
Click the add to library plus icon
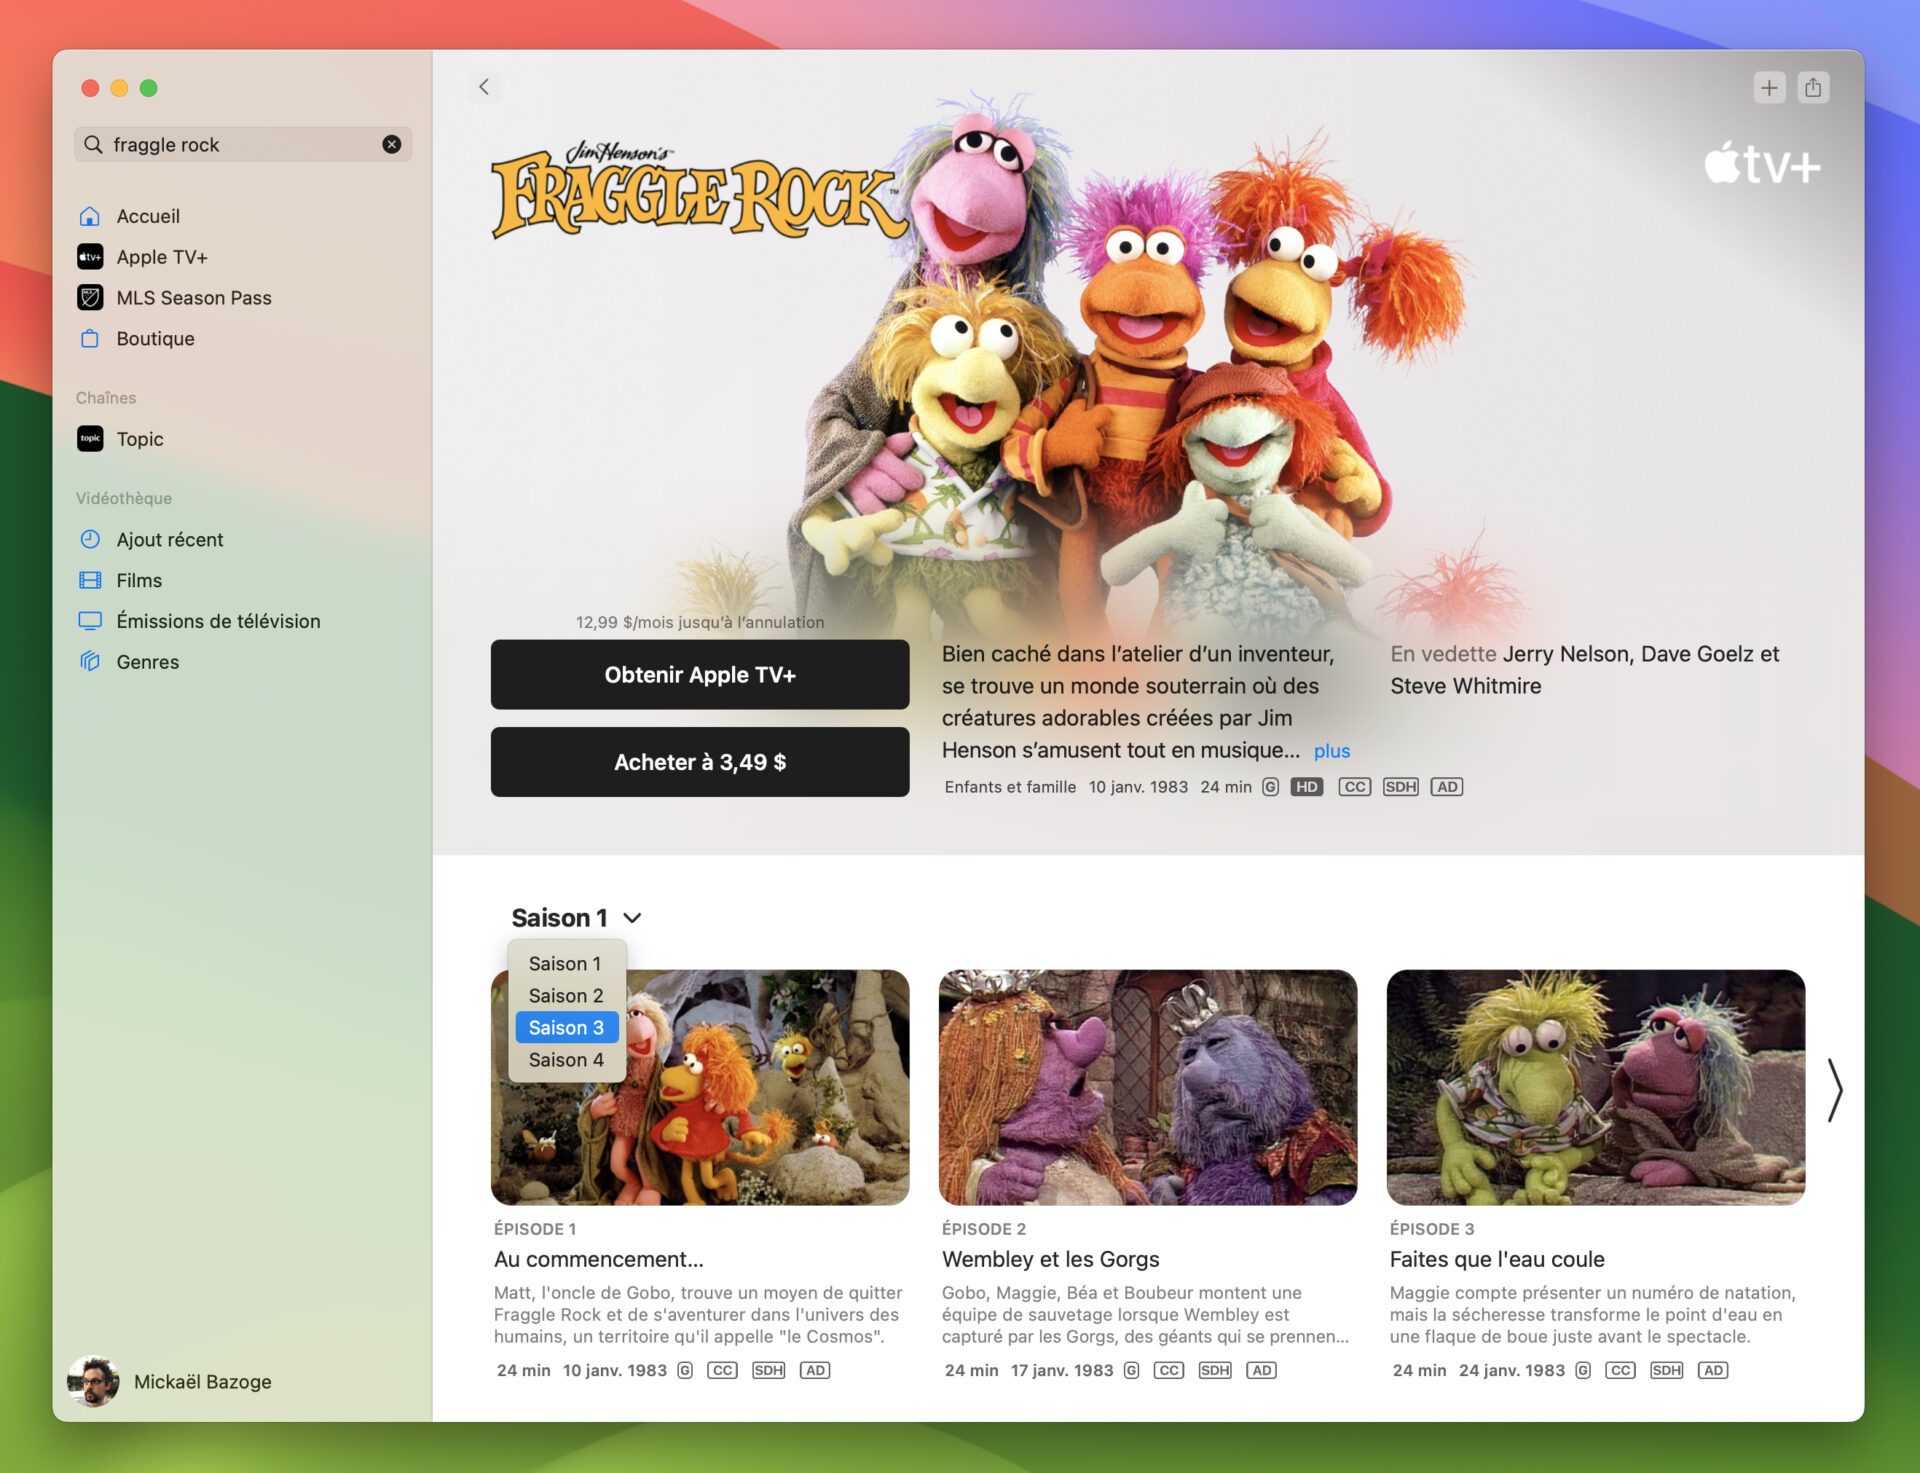[x=1767, y=85]
